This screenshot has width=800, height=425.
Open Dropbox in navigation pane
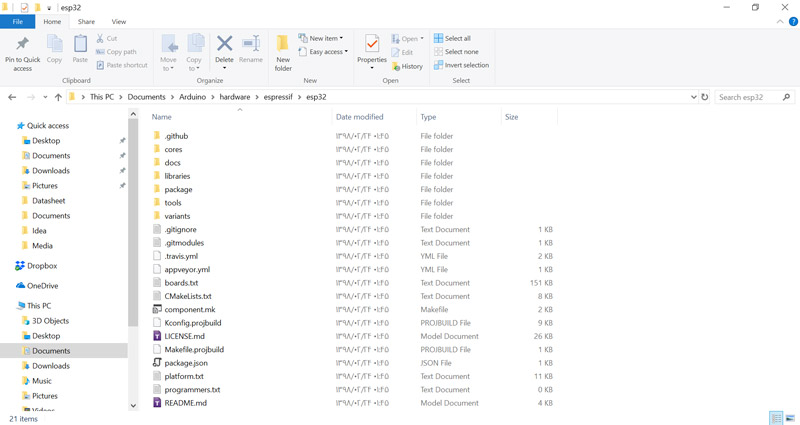tap(42, 266)
